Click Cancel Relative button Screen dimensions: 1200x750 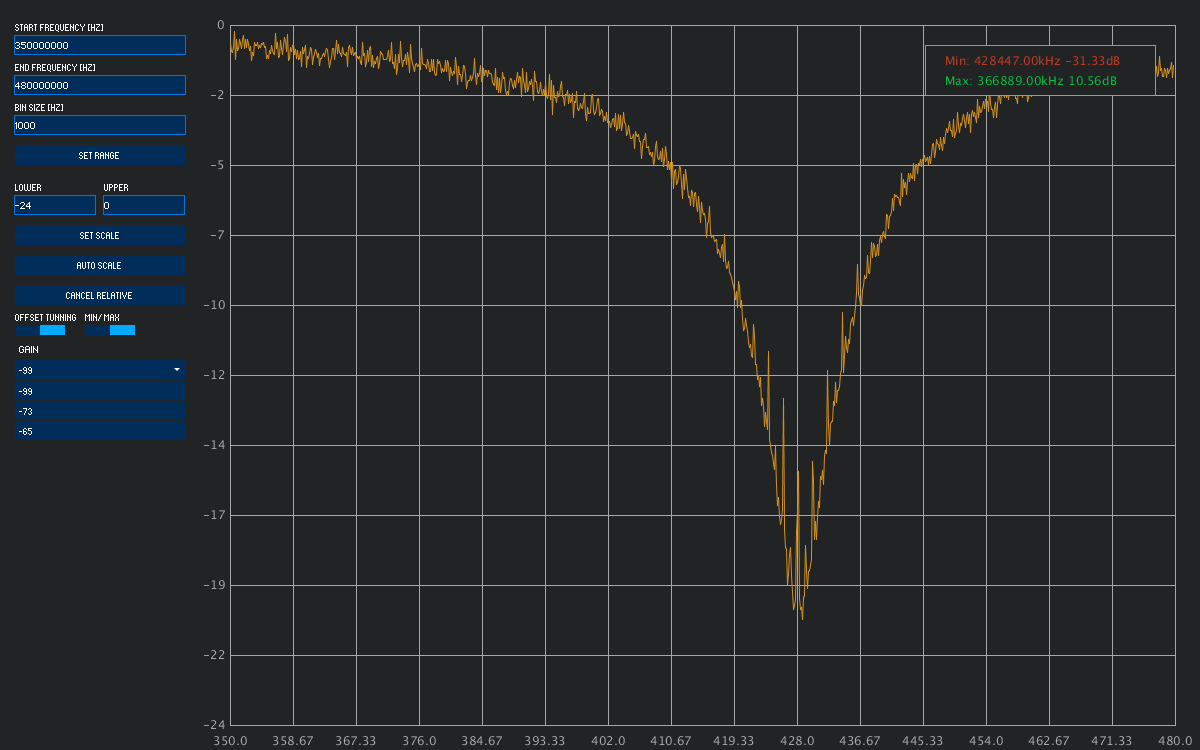point(99,296)
